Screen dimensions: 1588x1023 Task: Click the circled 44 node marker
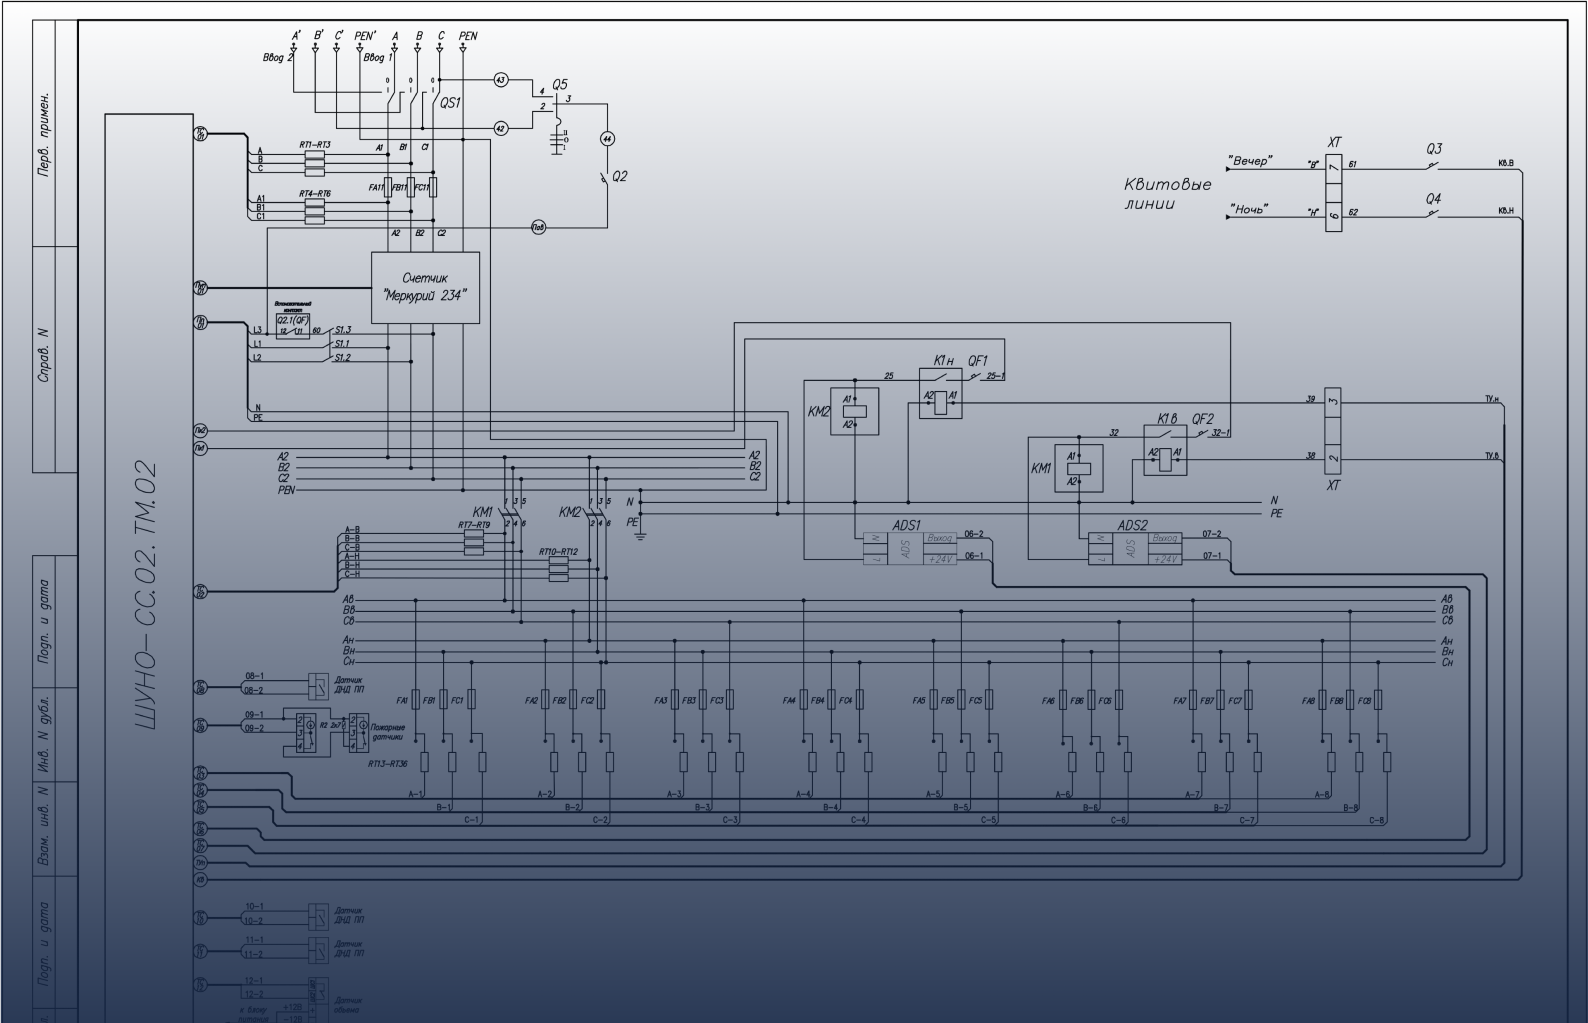(x=606, y=137)
